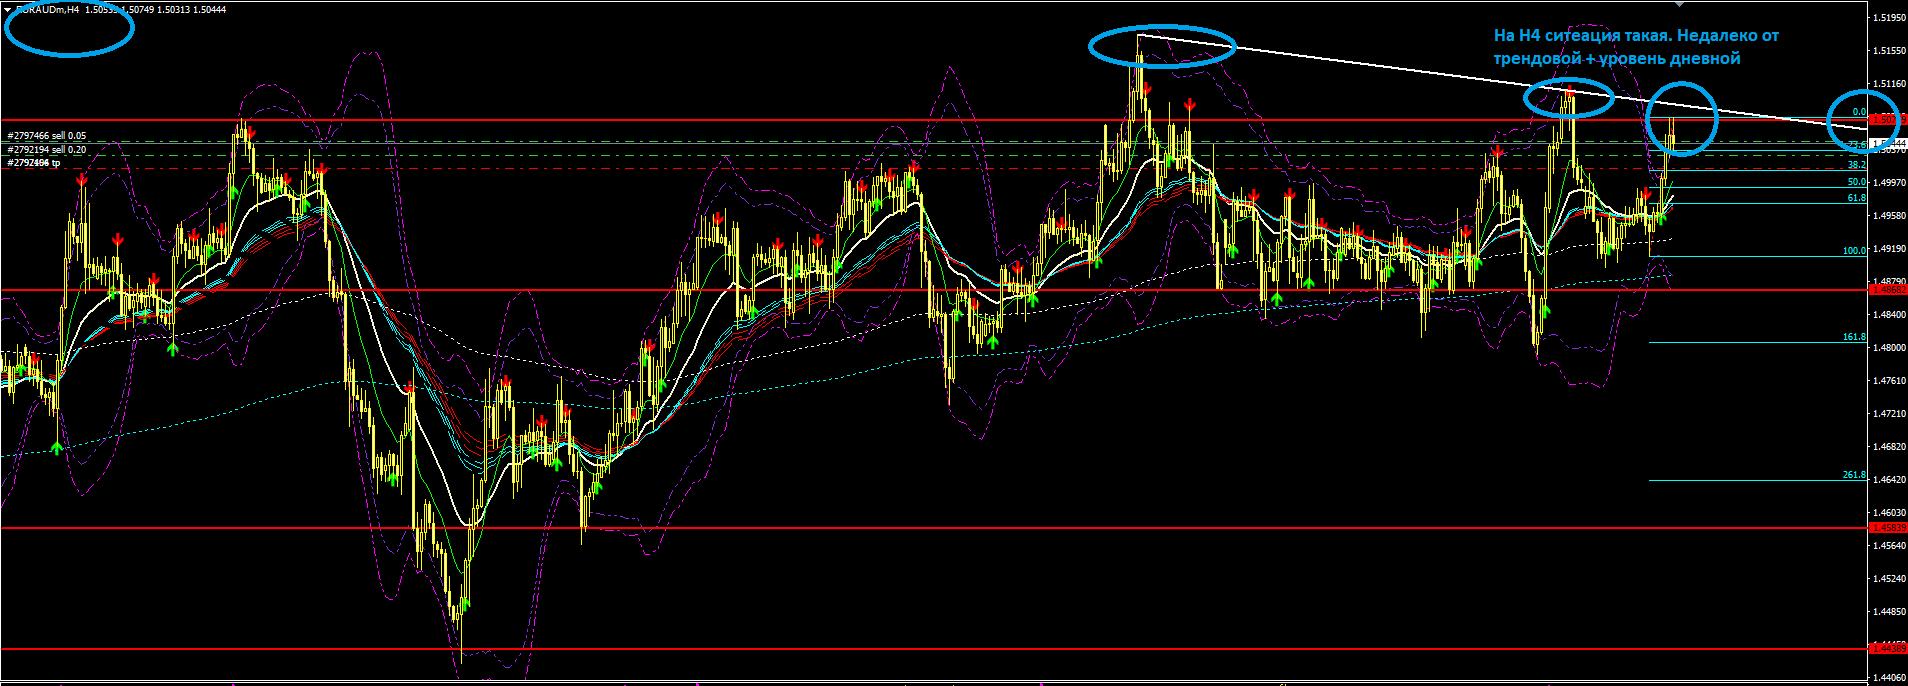Click price scale value 1.49580

tap(1889, 215)
